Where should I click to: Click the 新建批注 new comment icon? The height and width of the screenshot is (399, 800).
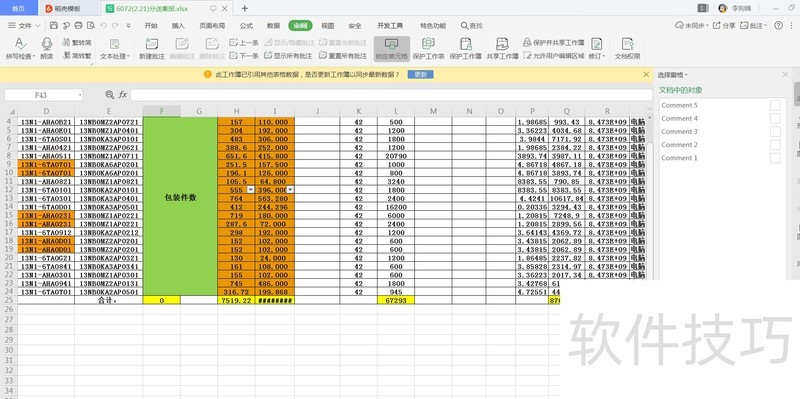click(x=152, y=44)
